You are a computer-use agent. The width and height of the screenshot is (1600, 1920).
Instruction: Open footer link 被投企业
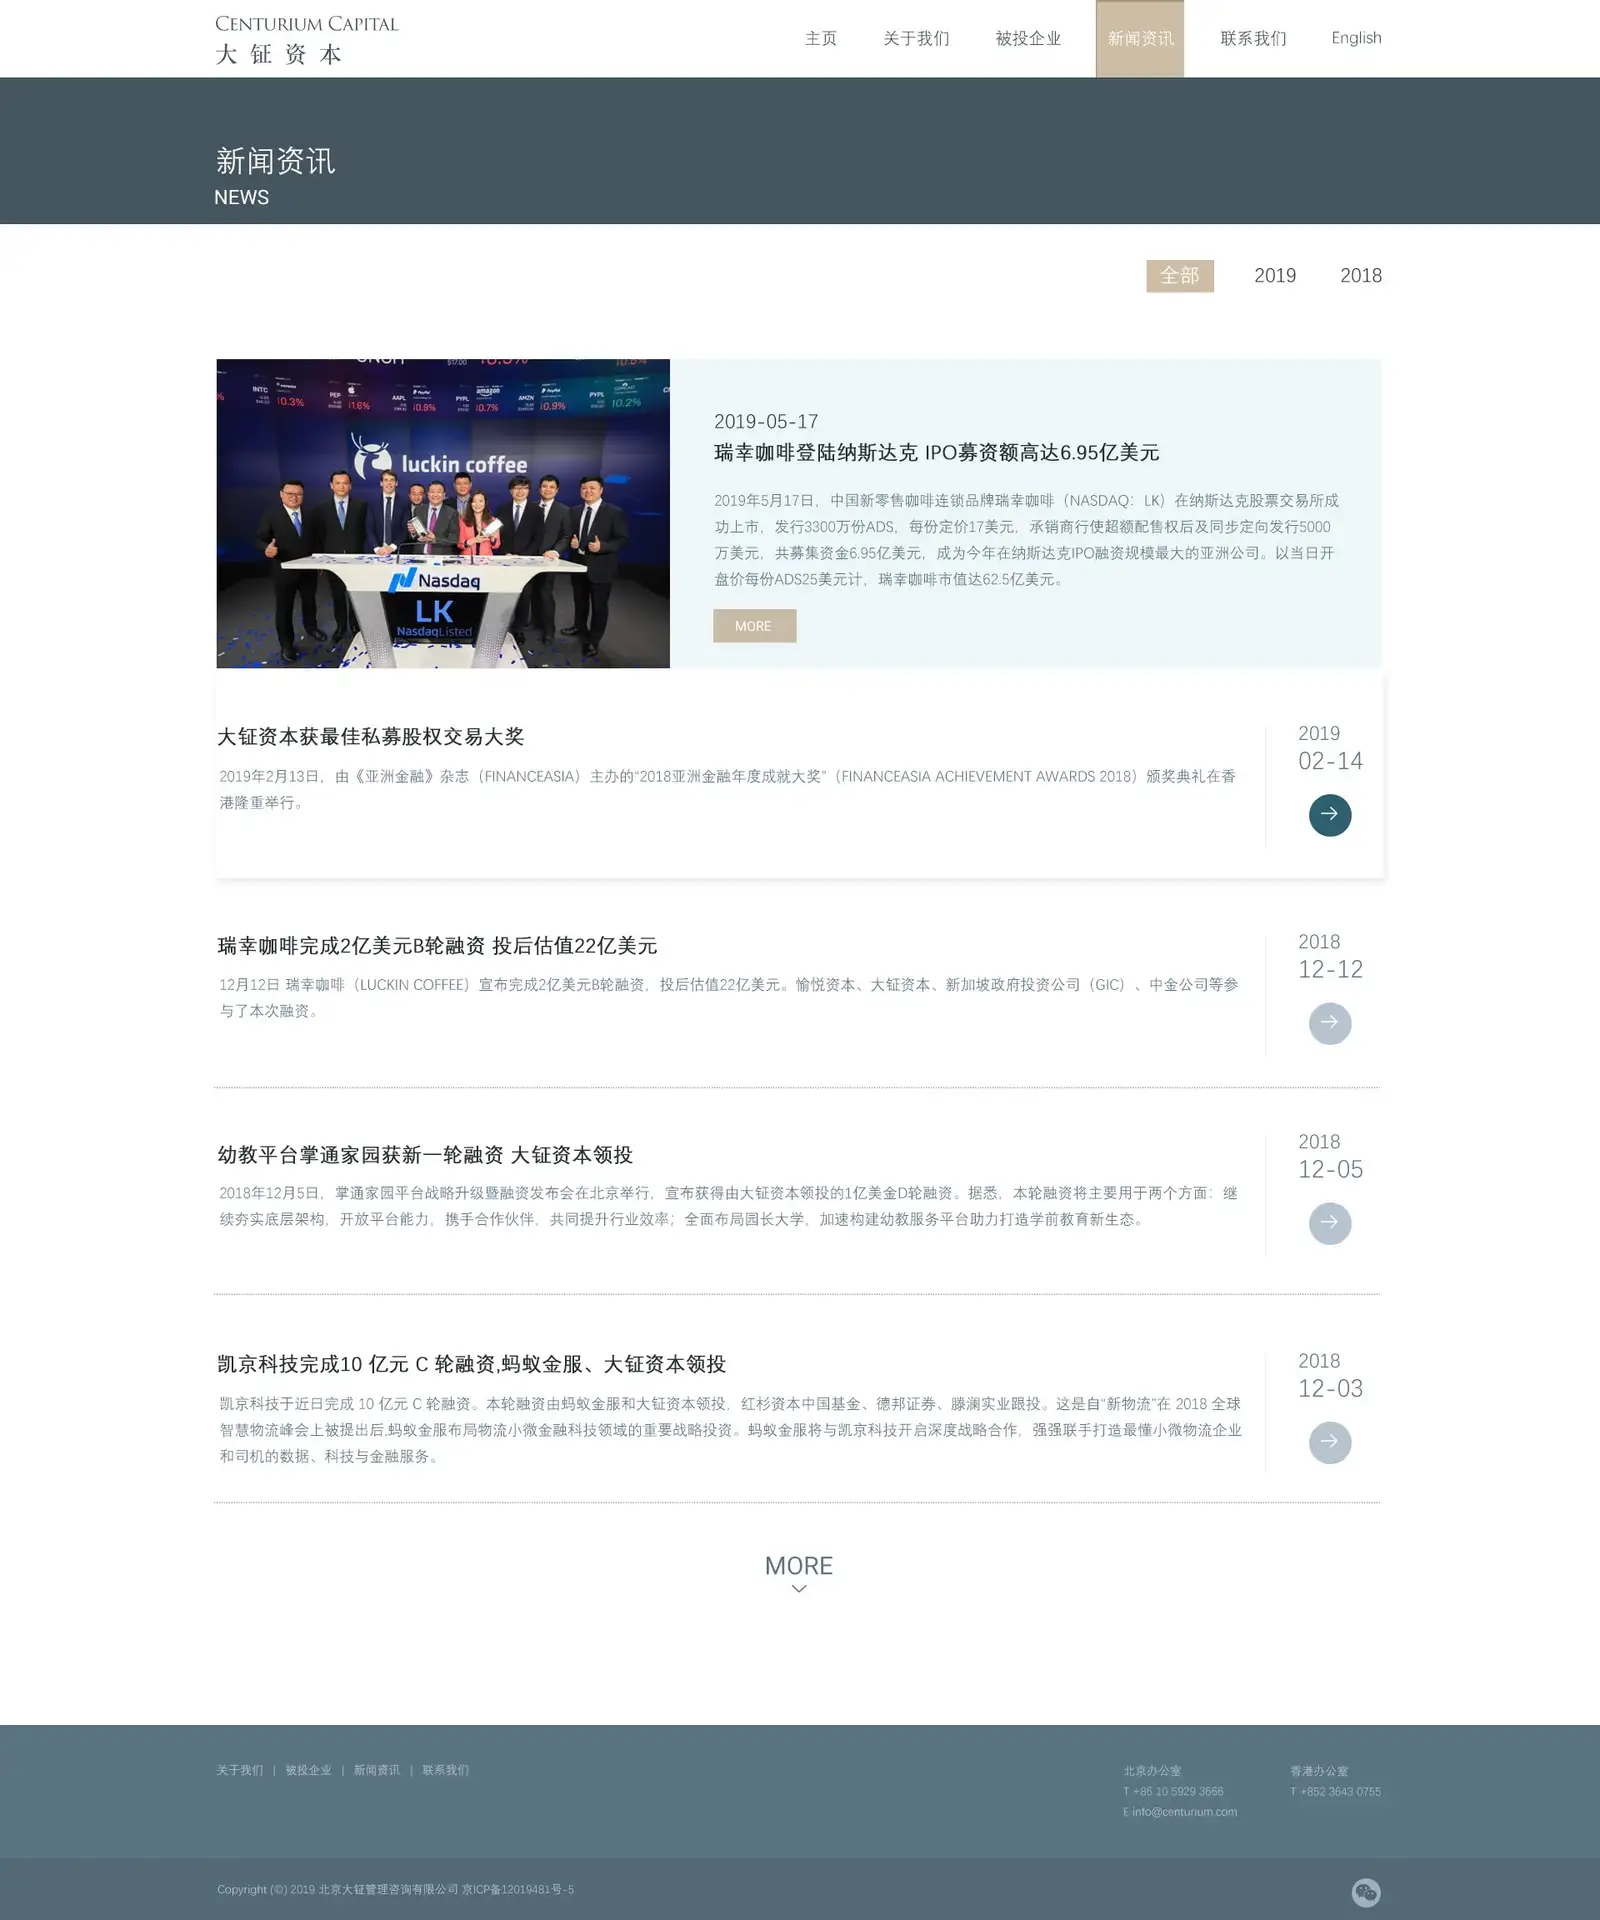click(x=308, y=1770)
